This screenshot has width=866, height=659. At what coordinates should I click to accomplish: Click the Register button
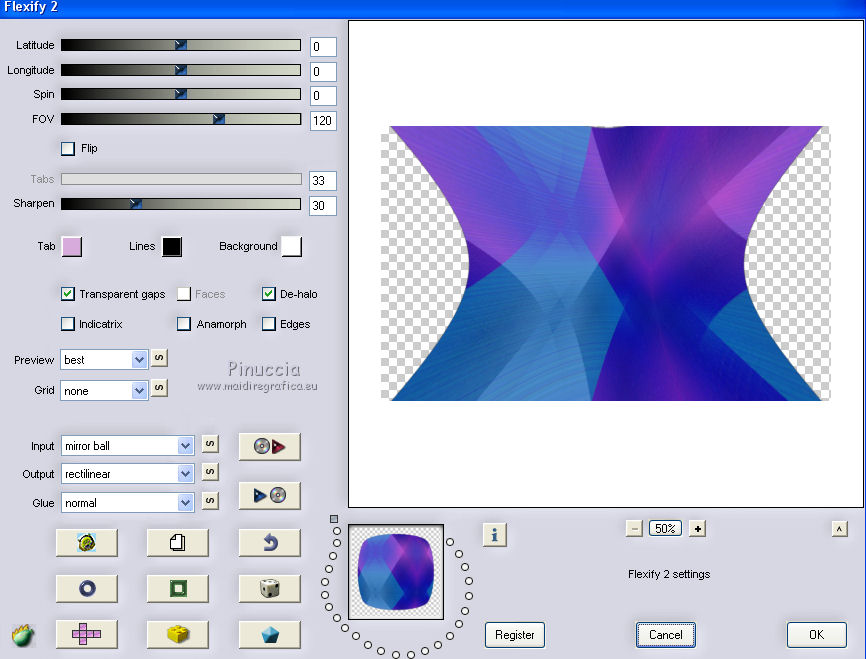(x=515, y=635)
